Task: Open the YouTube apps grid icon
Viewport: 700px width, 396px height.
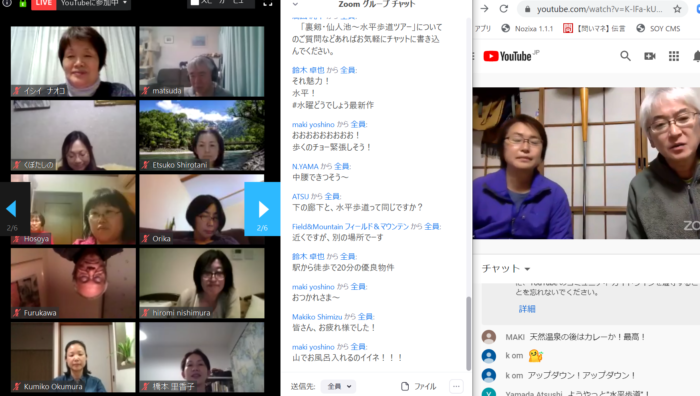Action: (x=674, y=56)
